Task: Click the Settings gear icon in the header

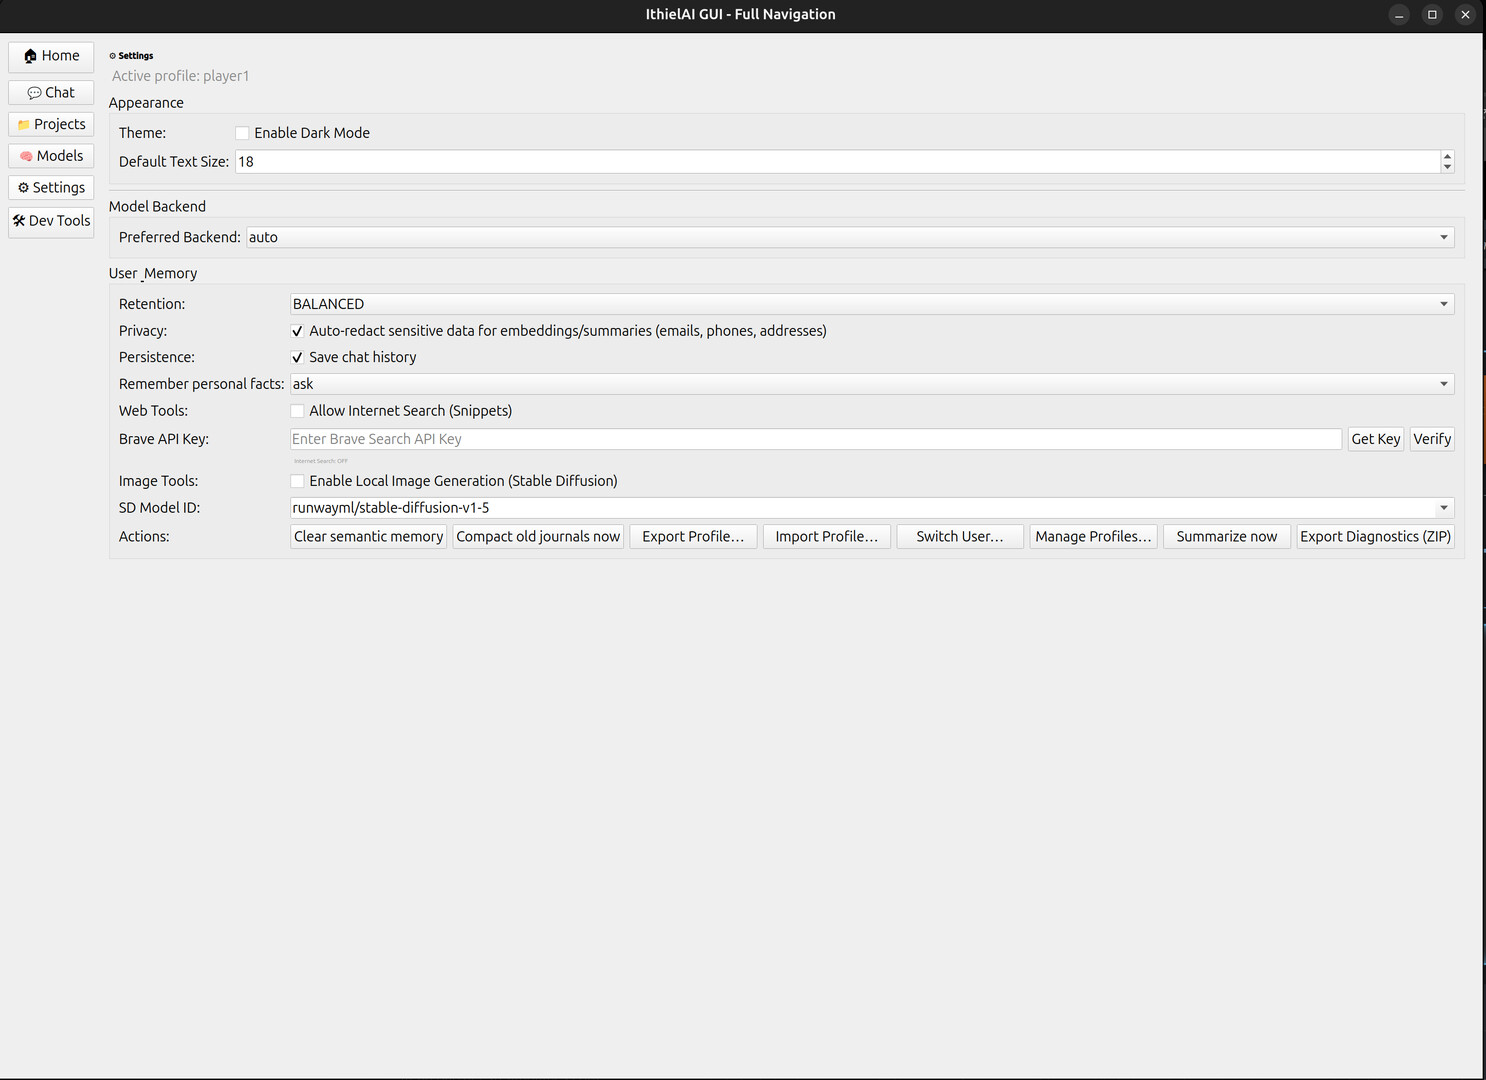Action: click(x=113, y=56)
